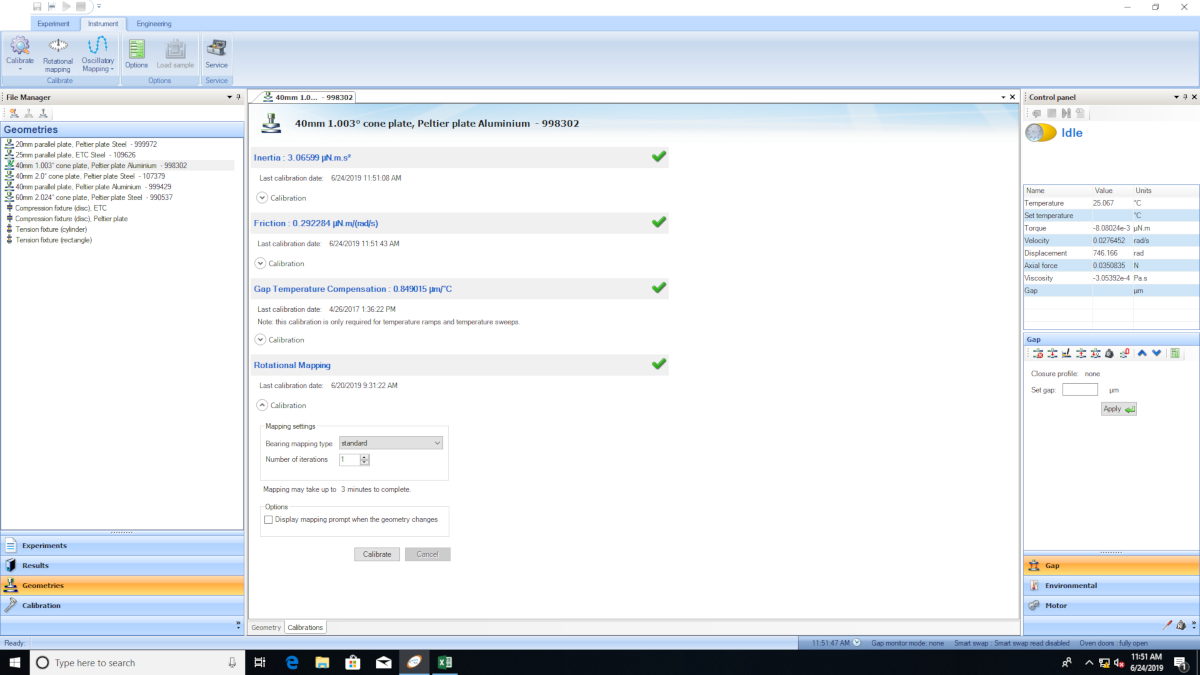The width and height of the screenshot is (1200, 675).
Task: Switch to the Engineering ribbon tab
Action: click(154, 23)
